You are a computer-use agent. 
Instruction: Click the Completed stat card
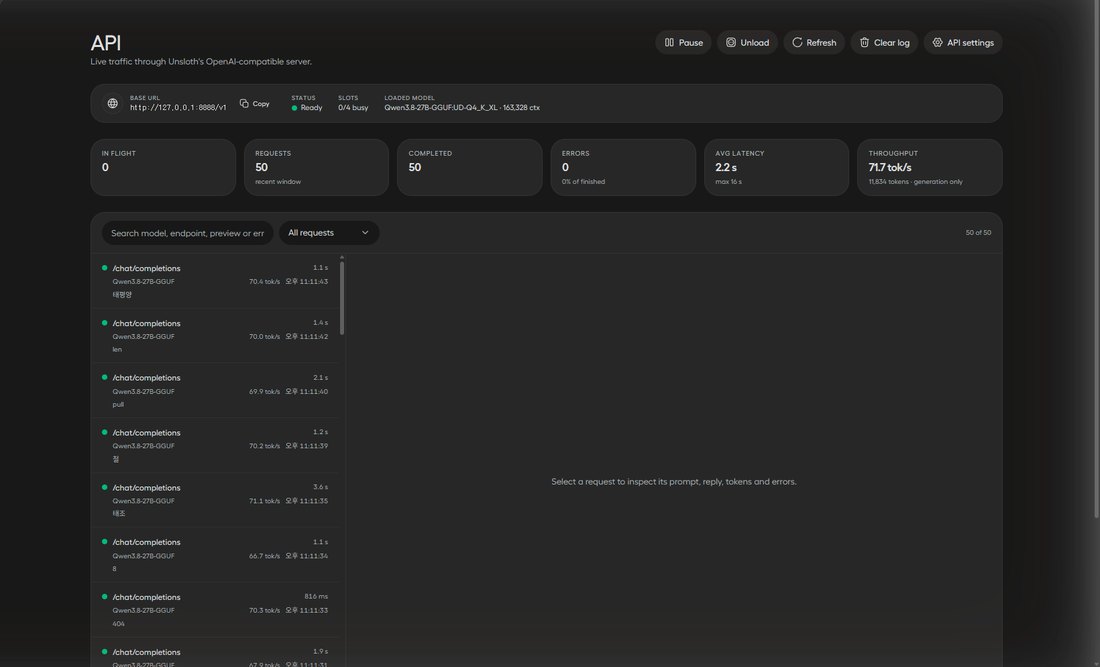(x=469, y=167)
